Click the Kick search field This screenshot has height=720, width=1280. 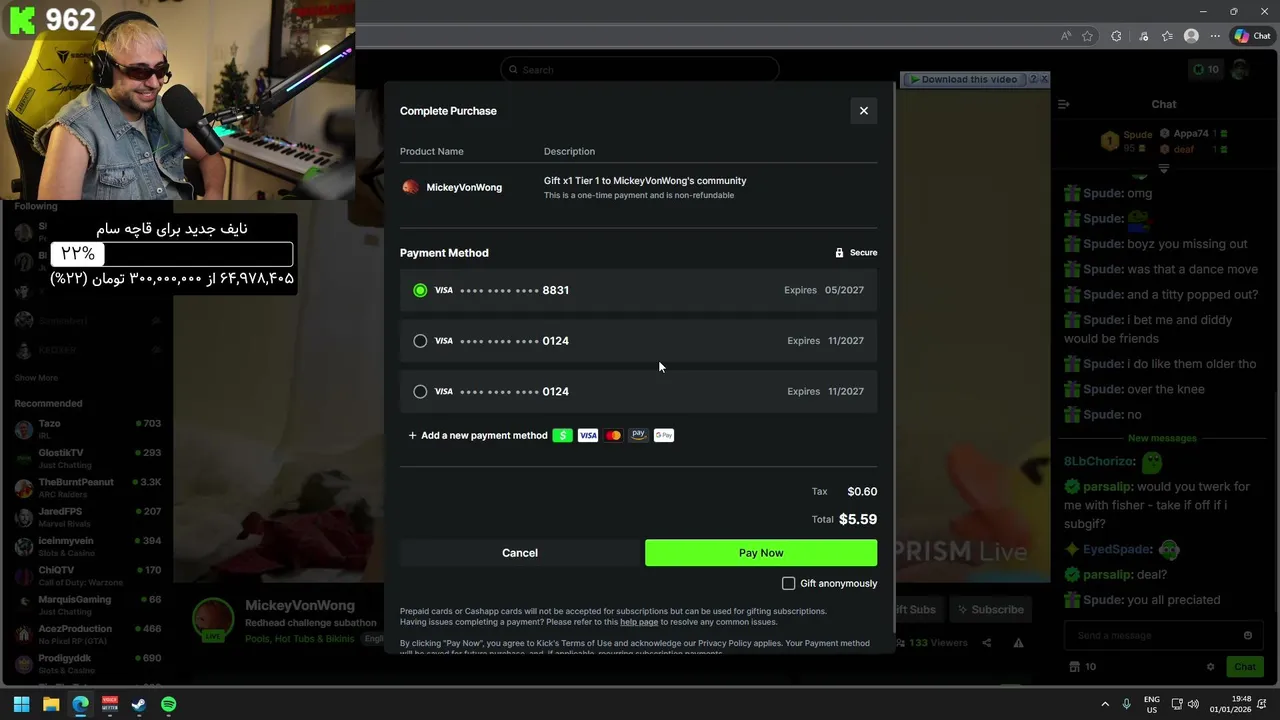(640, 70)
